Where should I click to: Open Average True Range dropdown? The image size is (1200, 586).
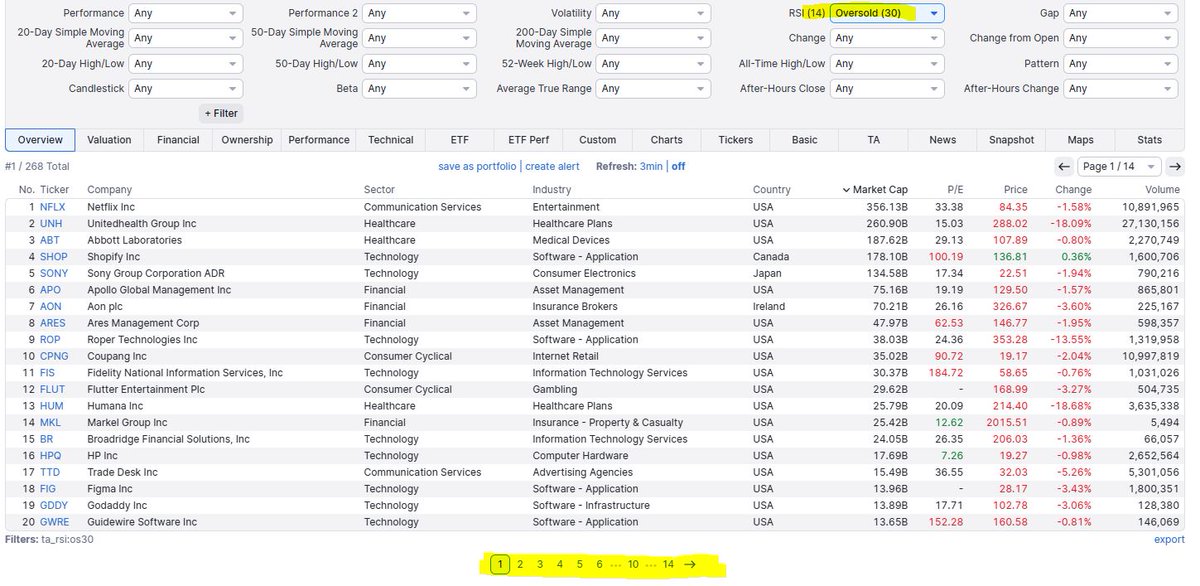(654, 88)
